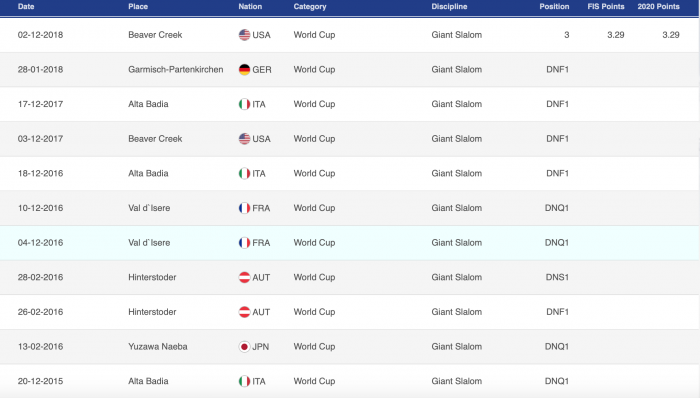
Task: Click the DNS1 position in Hinterstoder row
Action: 557,277
